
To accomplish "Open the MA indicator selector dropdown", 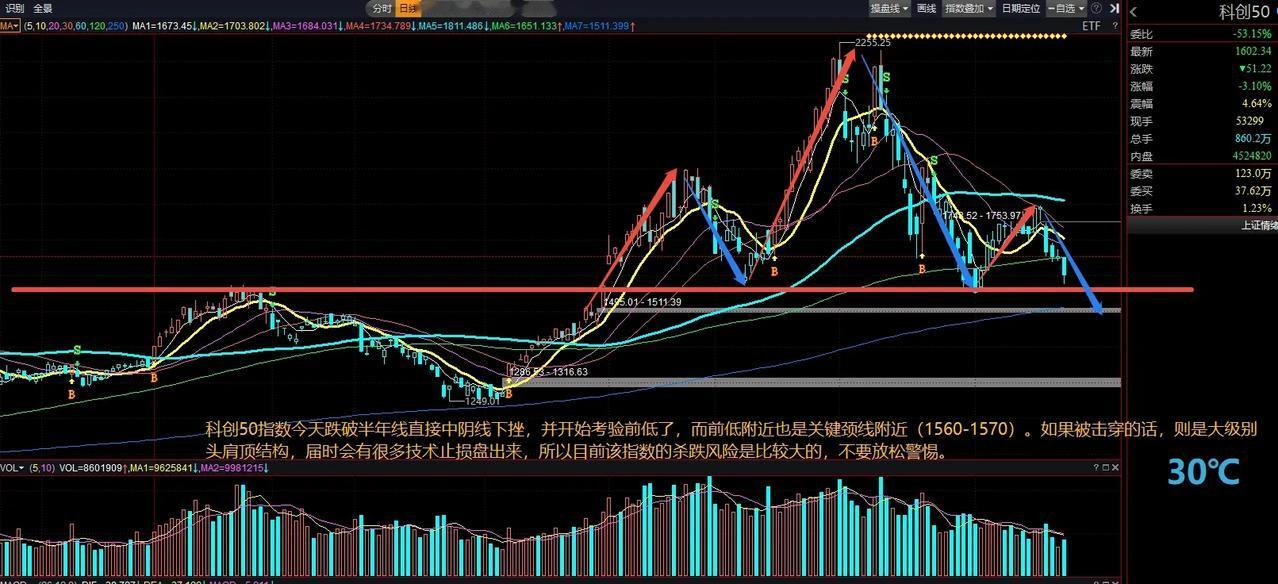I will pyautogui.click(x=10, y=25).
